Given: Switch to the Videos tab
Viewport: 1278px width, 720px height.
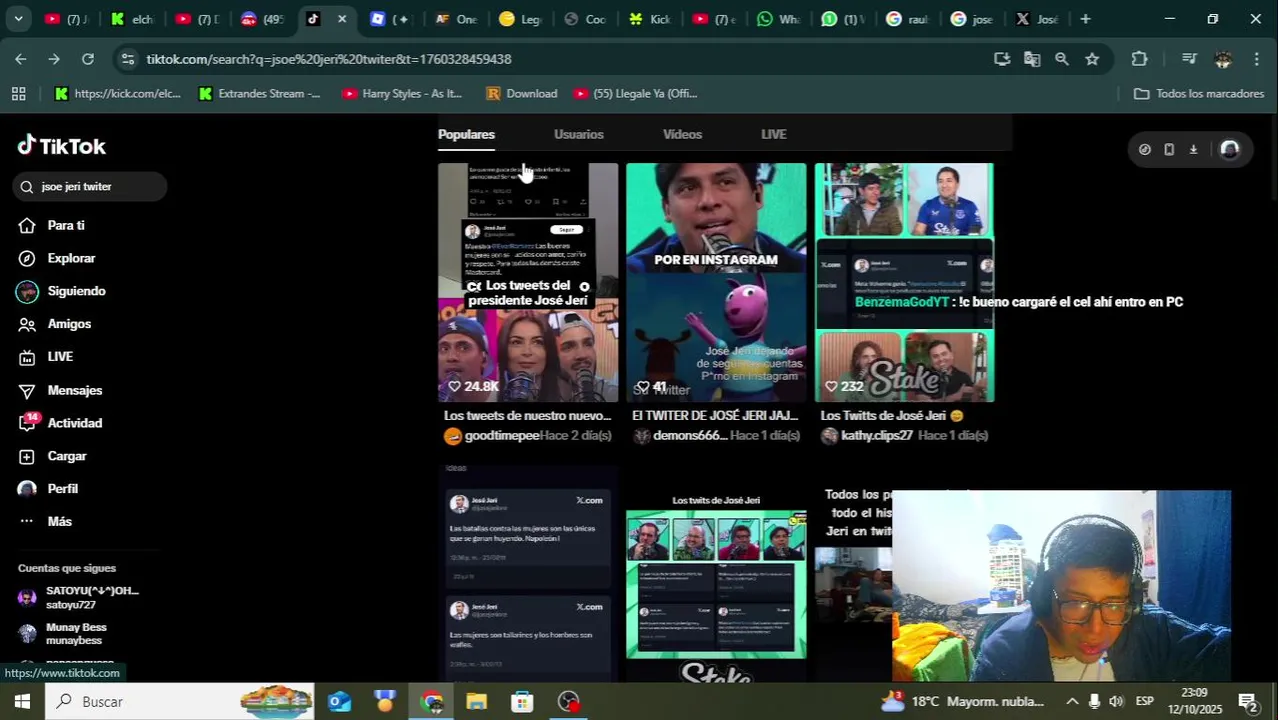Looking at the screenshot, I should pos(682,134).
